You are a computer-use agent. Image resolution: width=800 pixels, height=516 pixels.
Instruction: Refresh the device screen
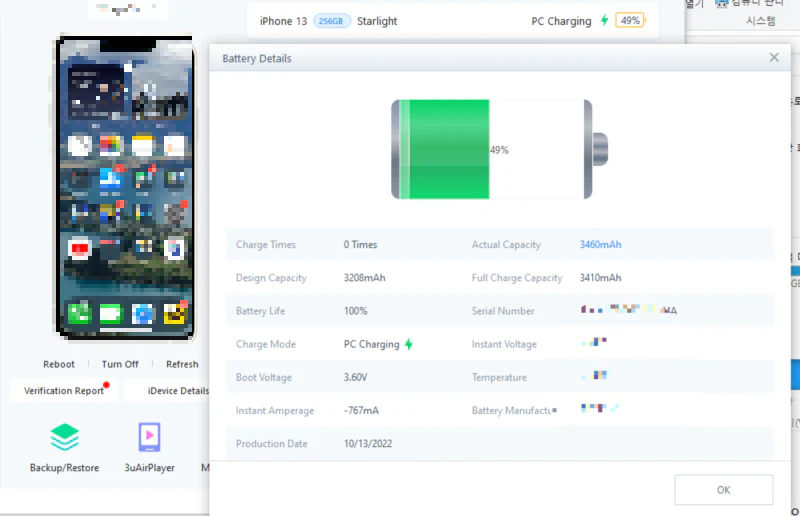tap(182, 364)
